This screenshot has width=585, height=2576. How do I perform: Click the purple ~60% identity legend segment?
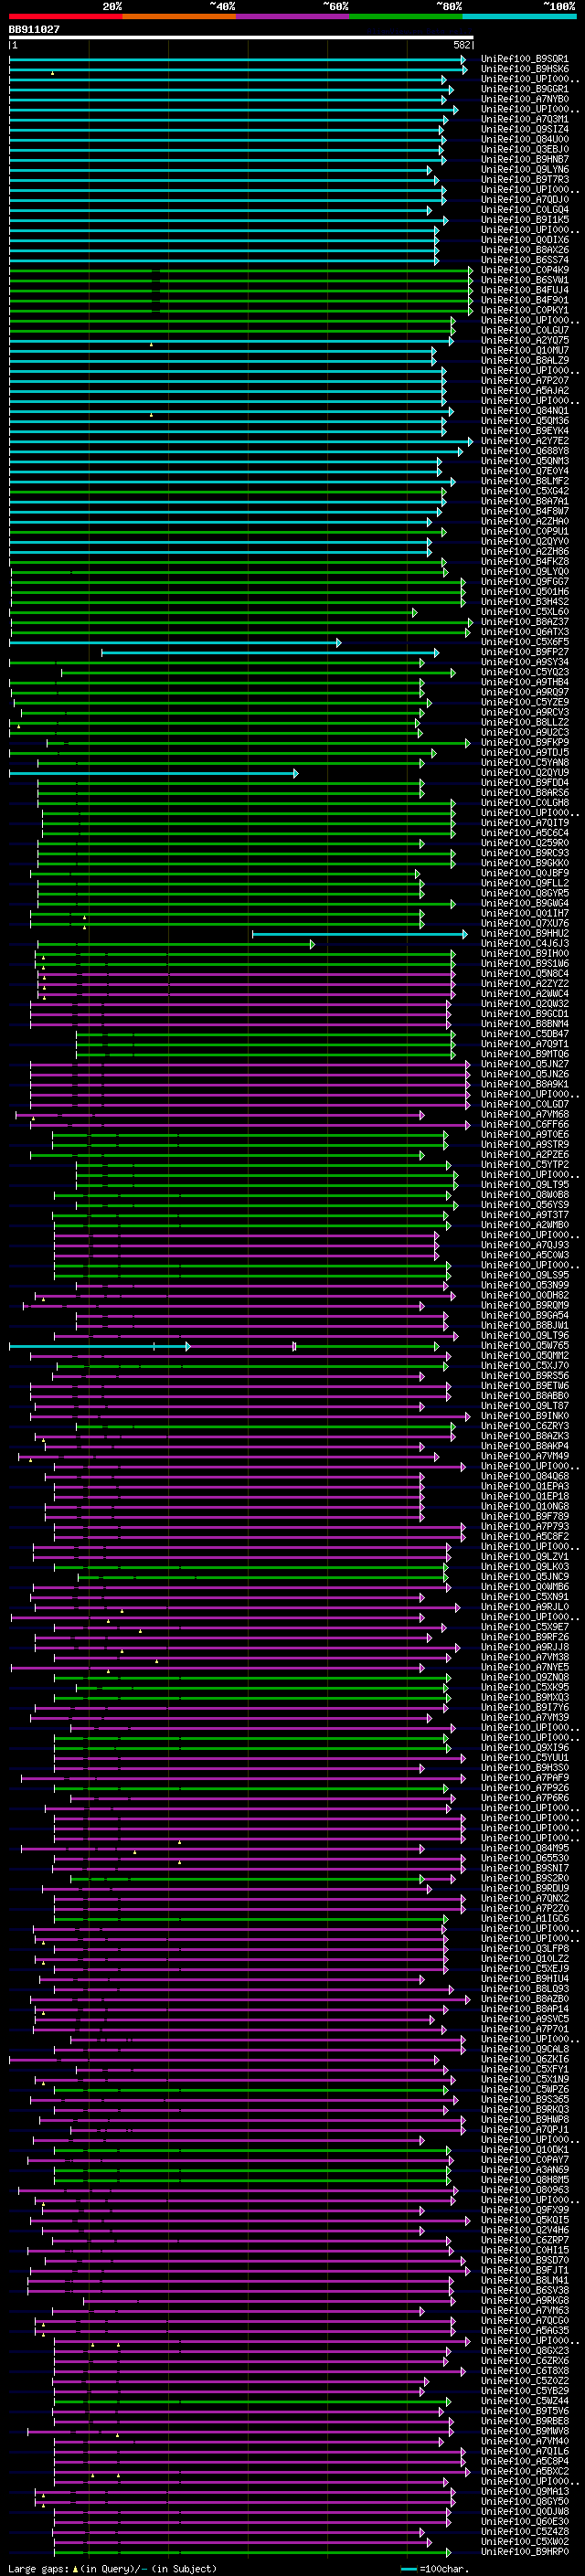click(x=292, y=16)
